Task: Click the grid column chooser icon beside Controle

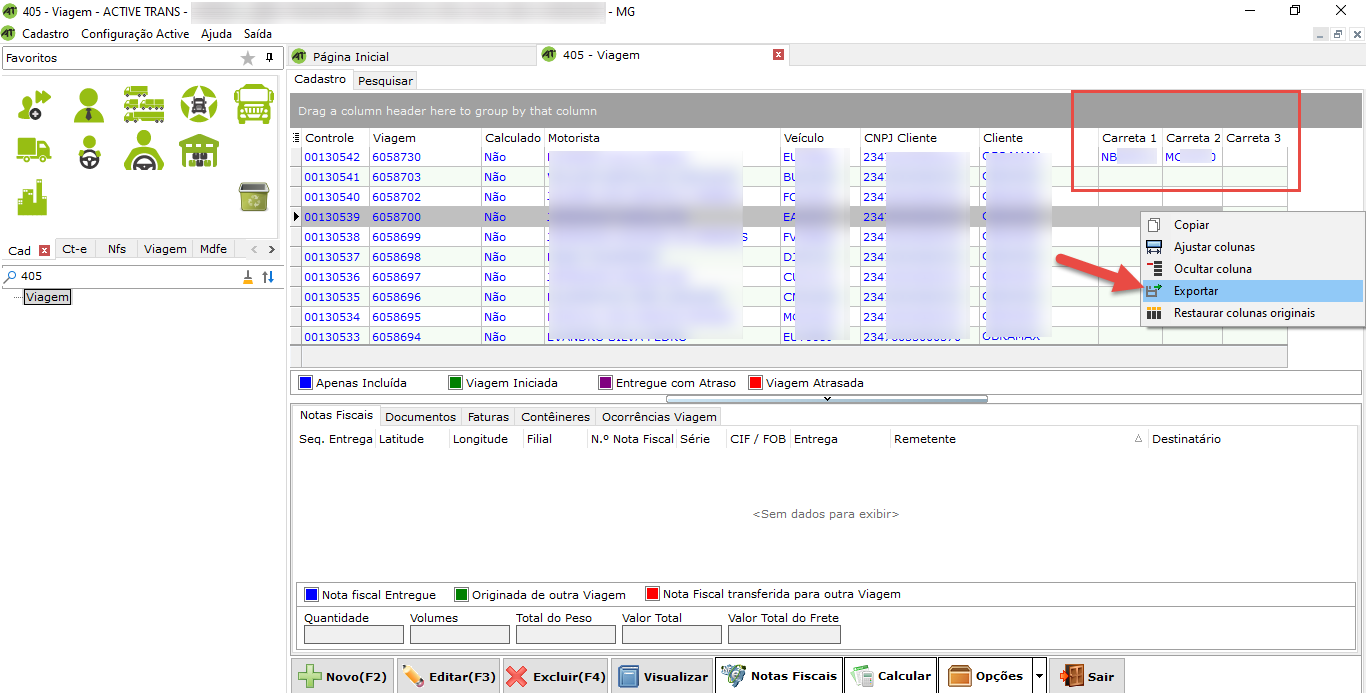Action: click(295, 138)
